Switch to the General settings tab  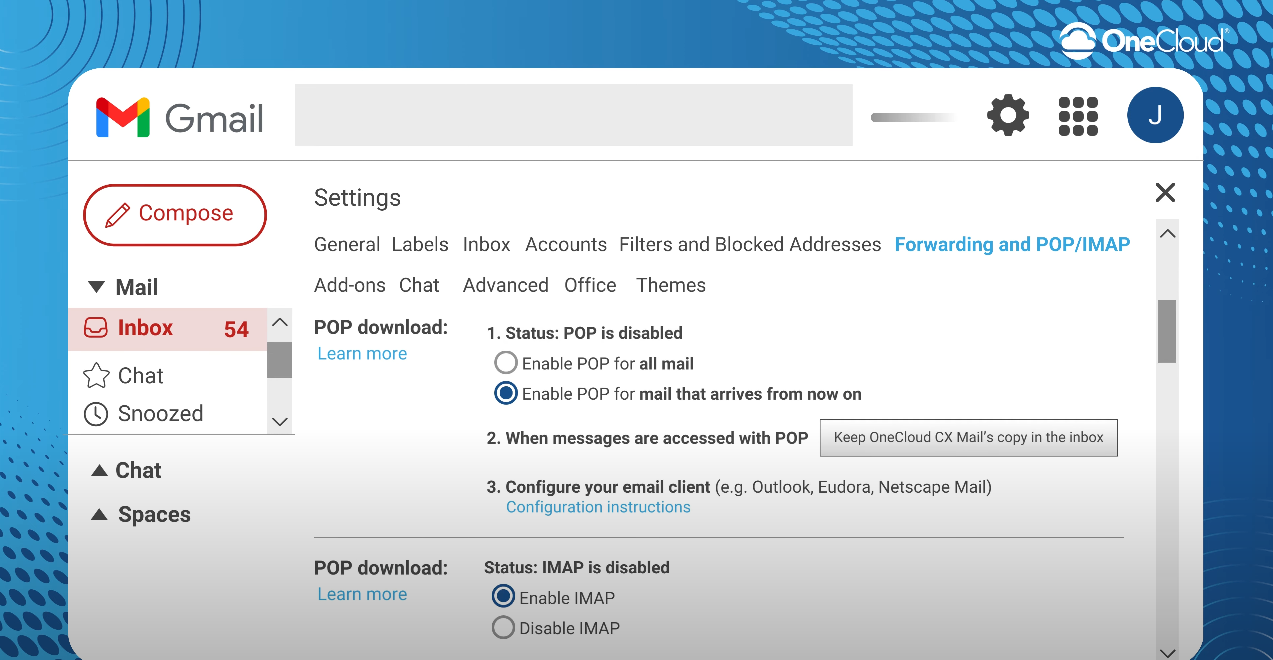pyautogui.click(x=347, y=245)
